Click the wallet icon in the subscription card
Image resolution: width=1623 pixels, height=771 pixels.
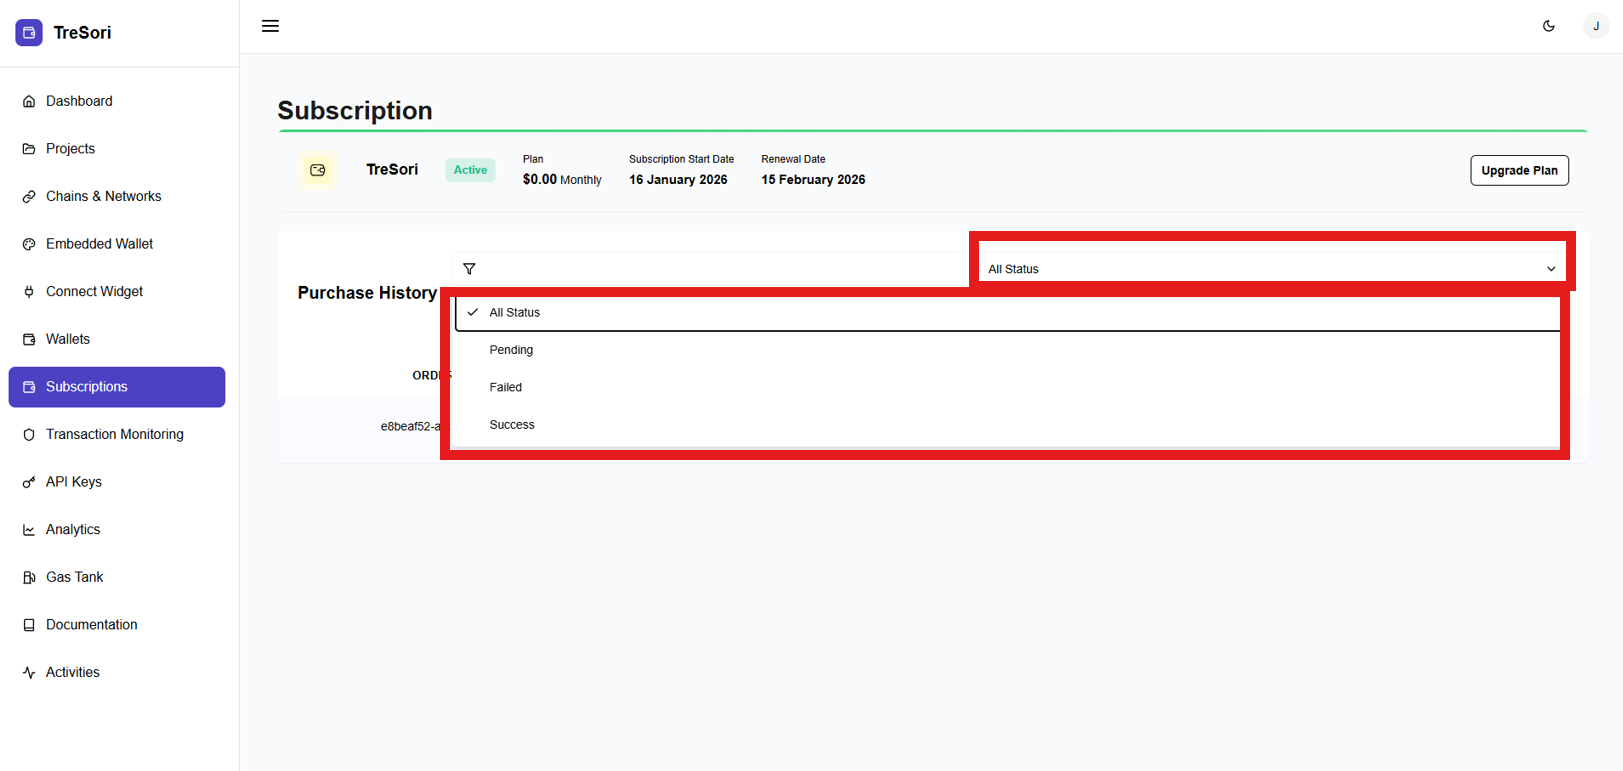coord(318,170)
